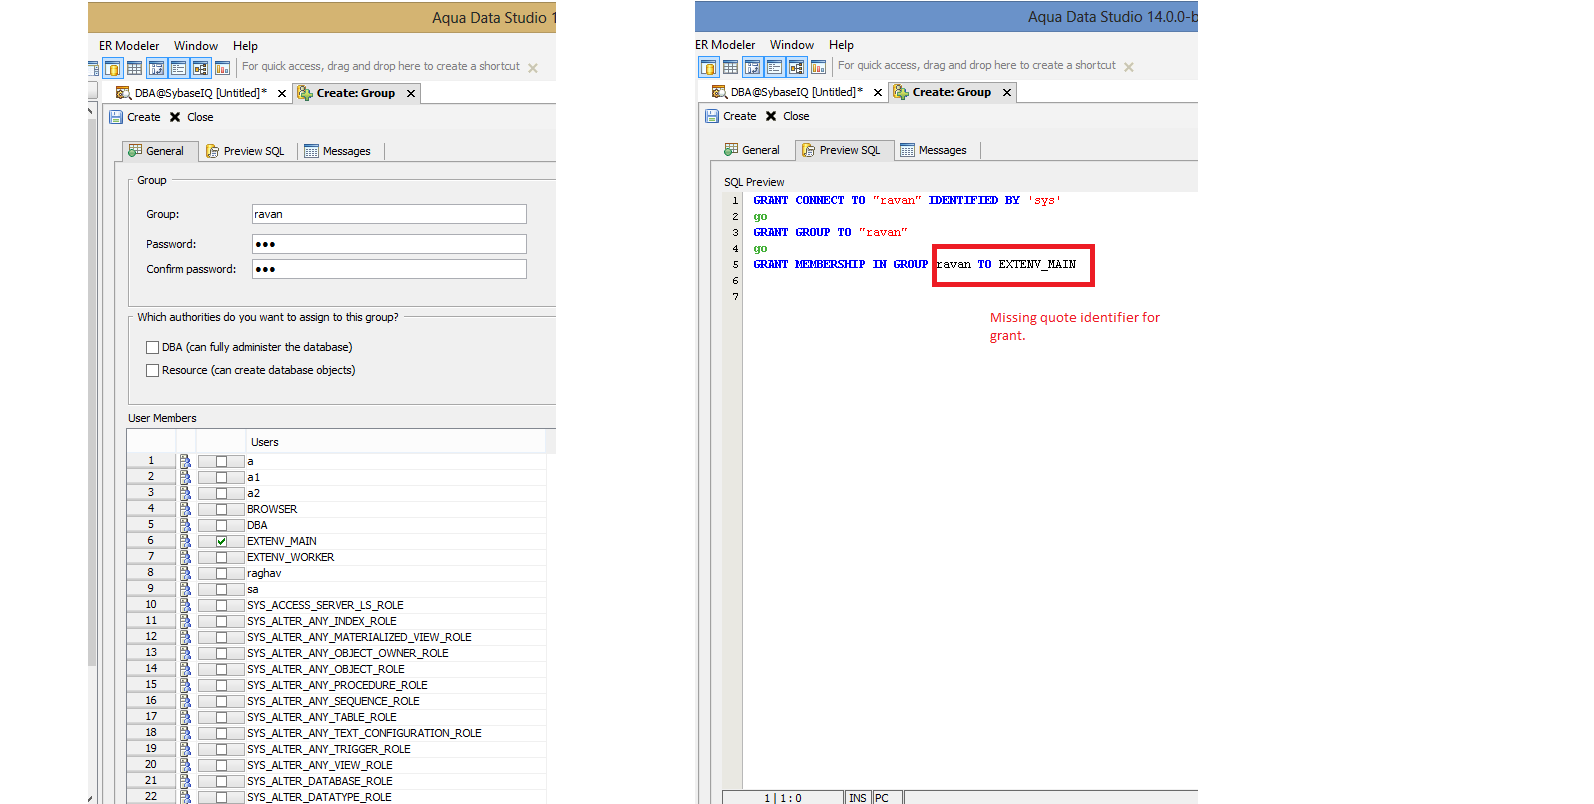Click the Create save icon in left window
1594x804 pixels.
tap(116, 117)
